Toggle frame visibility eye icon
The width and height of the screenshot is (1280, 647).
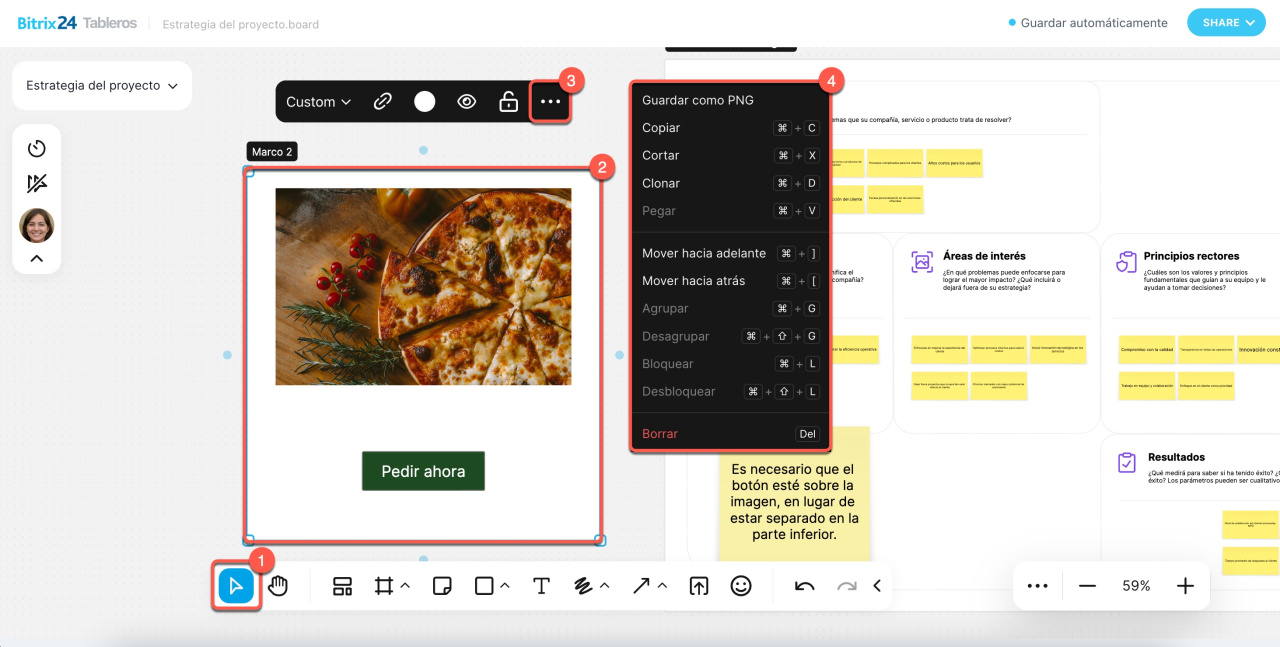click(x=466, y=101)
